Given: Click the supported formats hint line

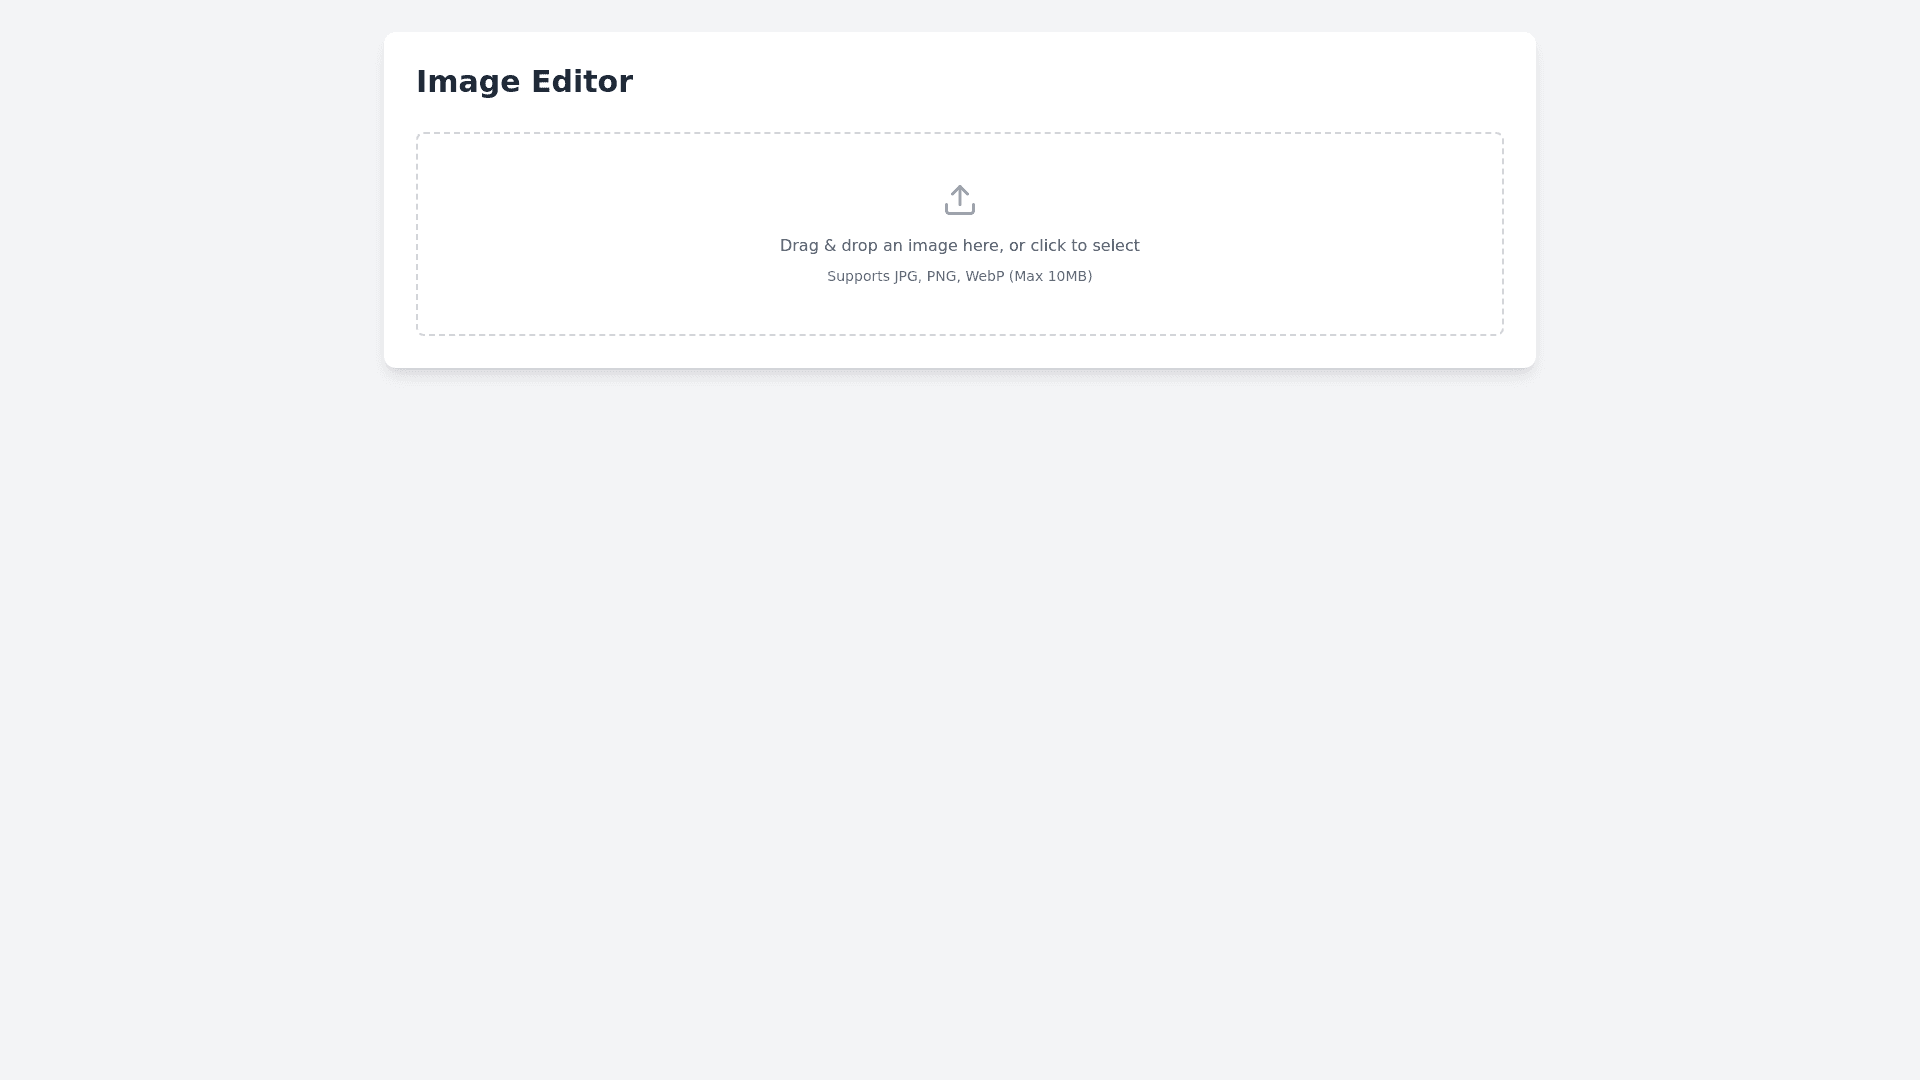Looking at the screenshot, I should [959, 276].
